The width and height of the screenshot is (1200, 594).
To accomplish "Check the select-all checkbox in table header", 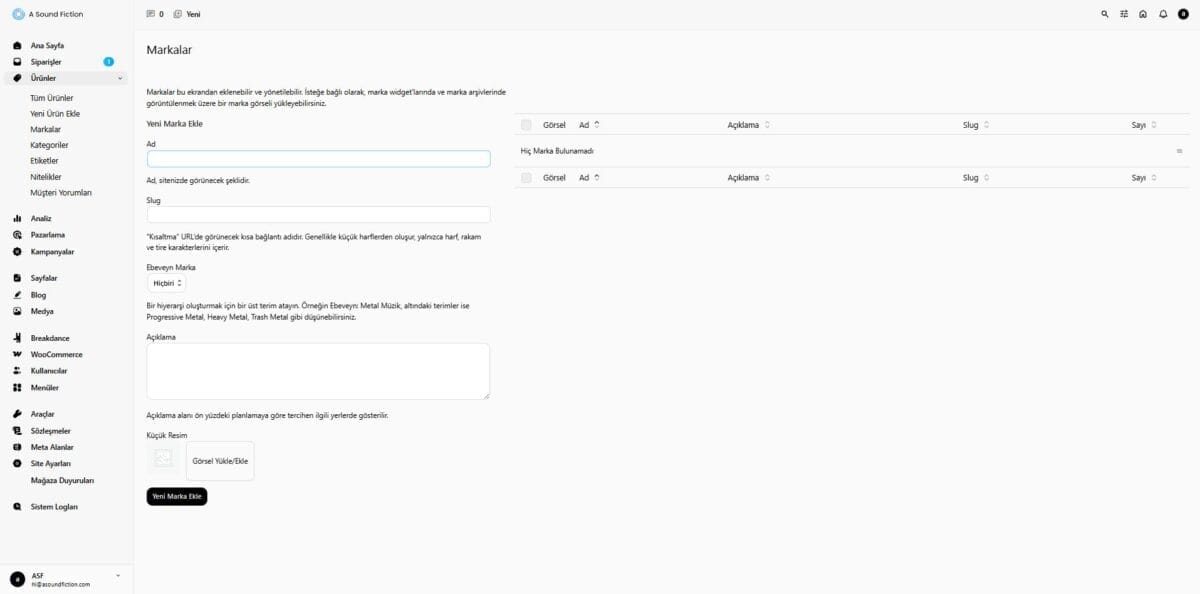I will click(x=526, y=125).
